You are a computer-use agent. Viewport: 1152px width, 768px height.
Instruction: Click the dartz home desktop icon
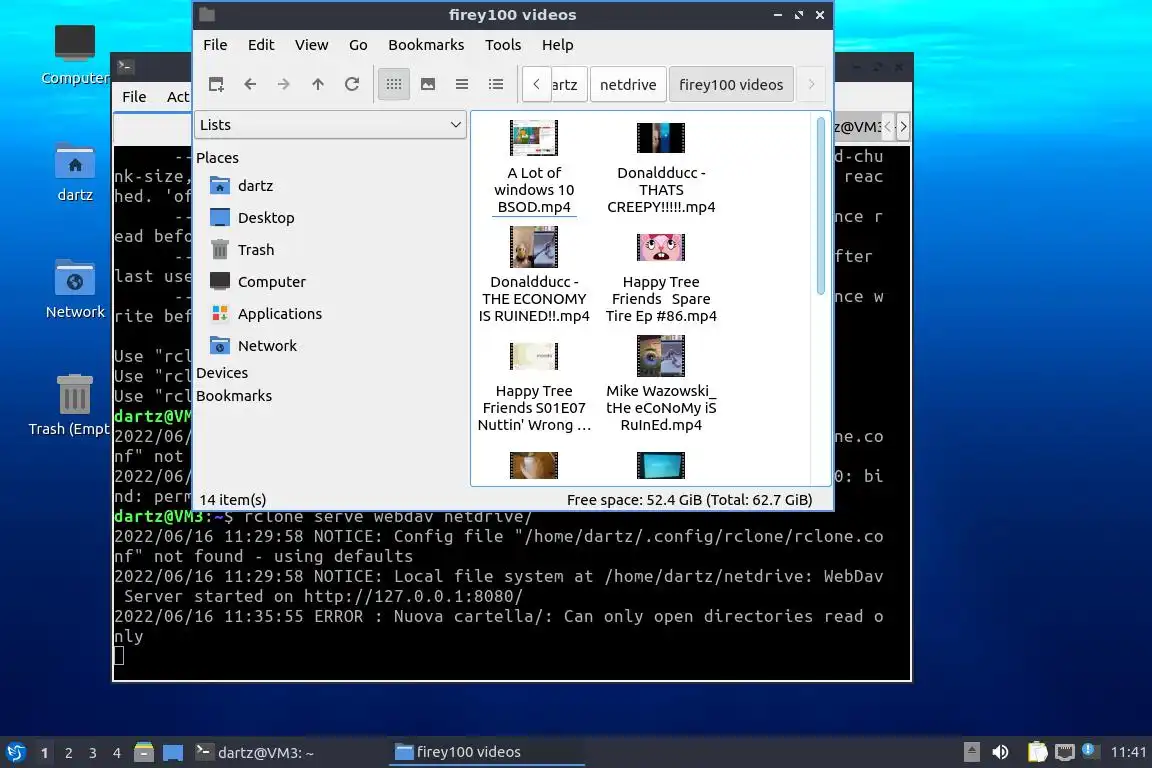(75, 173)
